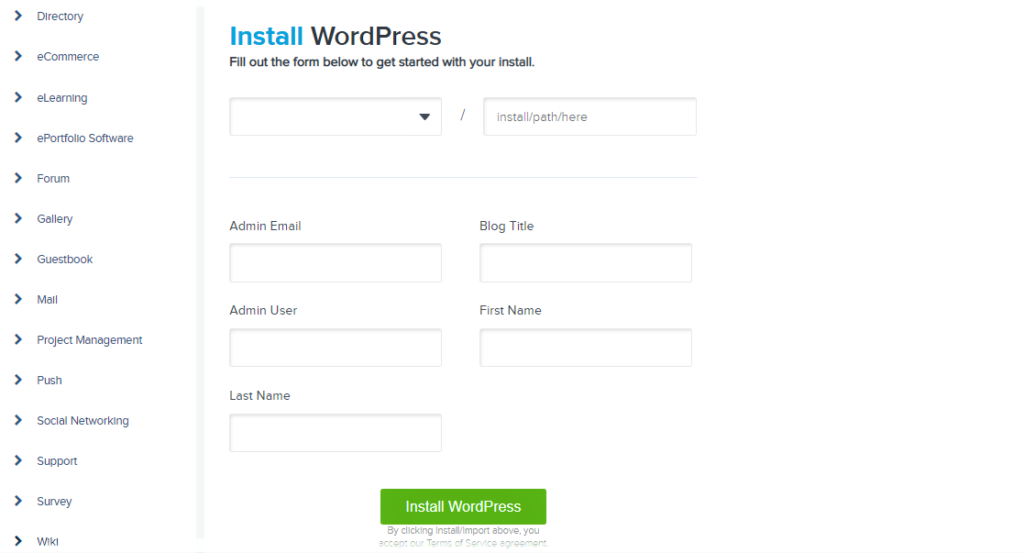Expand the Support category chevron
Image resolution: width=1024 pixels, height=553 pixels.
point(18,460)
